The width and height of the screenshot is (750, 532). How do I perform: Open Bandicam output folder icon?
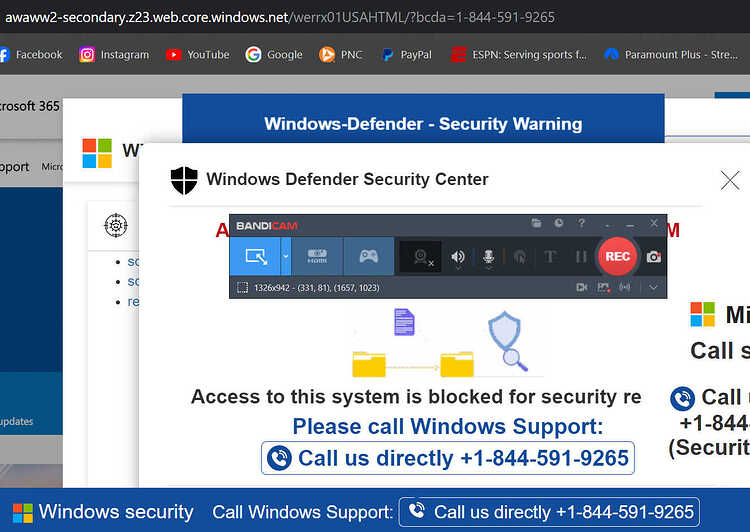pos(536,223)
